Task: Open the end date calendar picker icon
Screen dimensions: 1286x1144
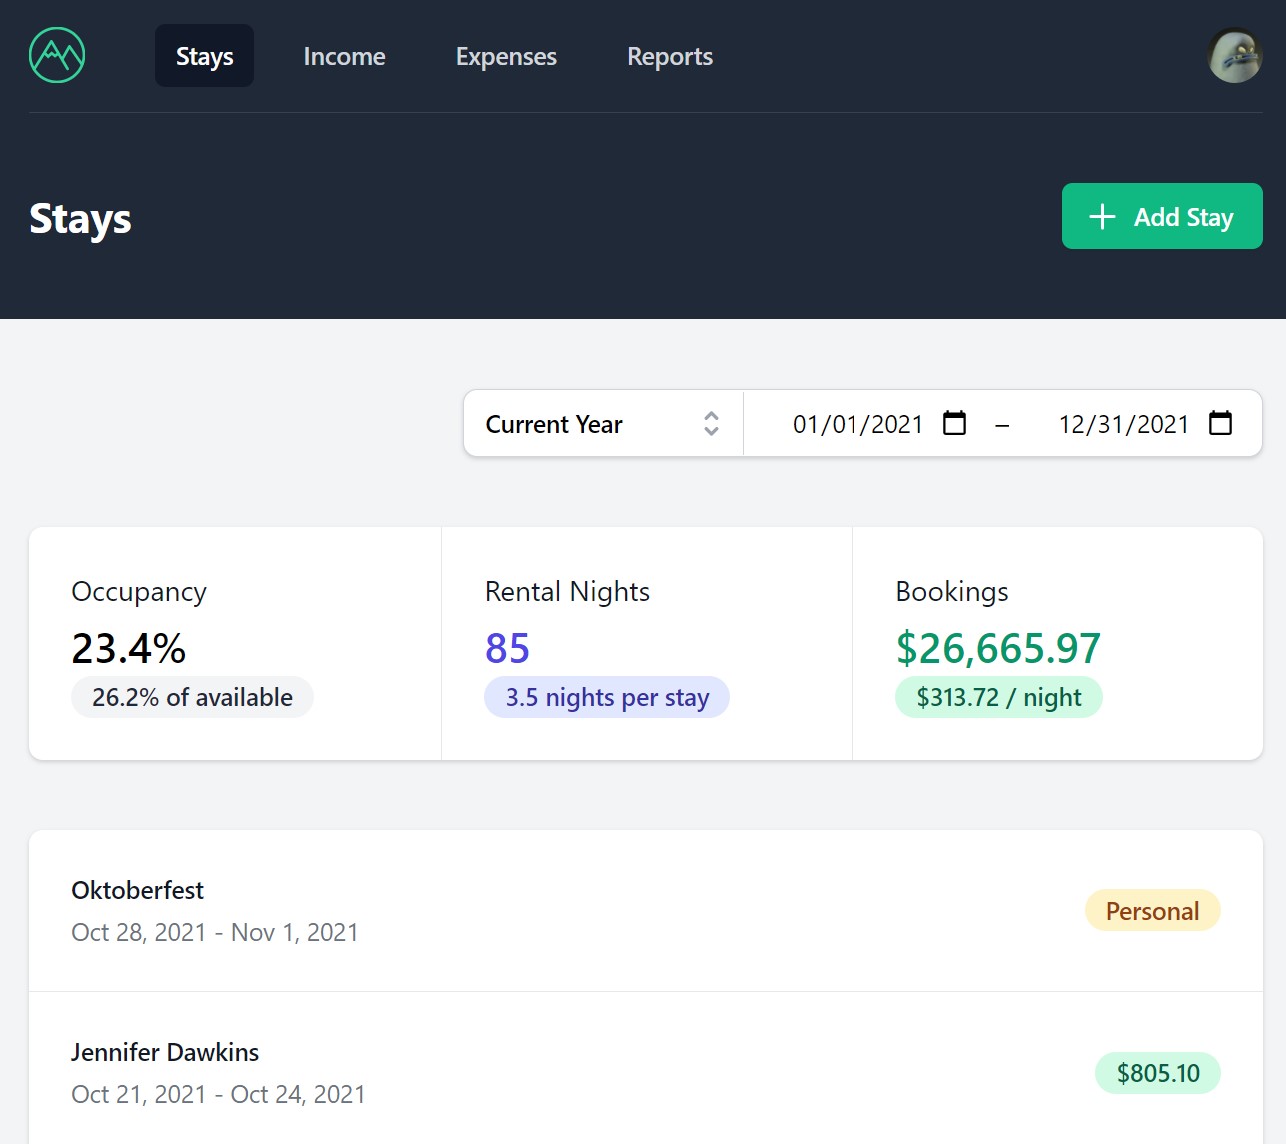Action: (1220, 423)
